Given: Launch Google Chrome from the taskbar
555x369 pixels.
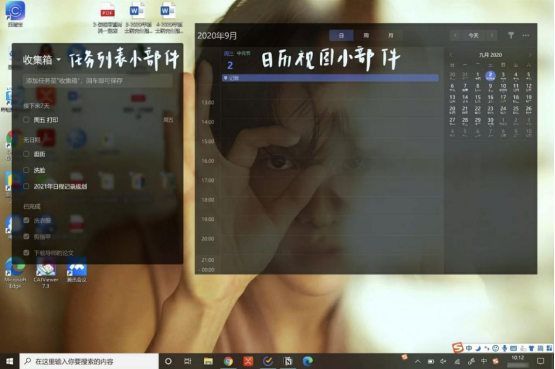Looking at the screenshot, I should pos(228,361).
